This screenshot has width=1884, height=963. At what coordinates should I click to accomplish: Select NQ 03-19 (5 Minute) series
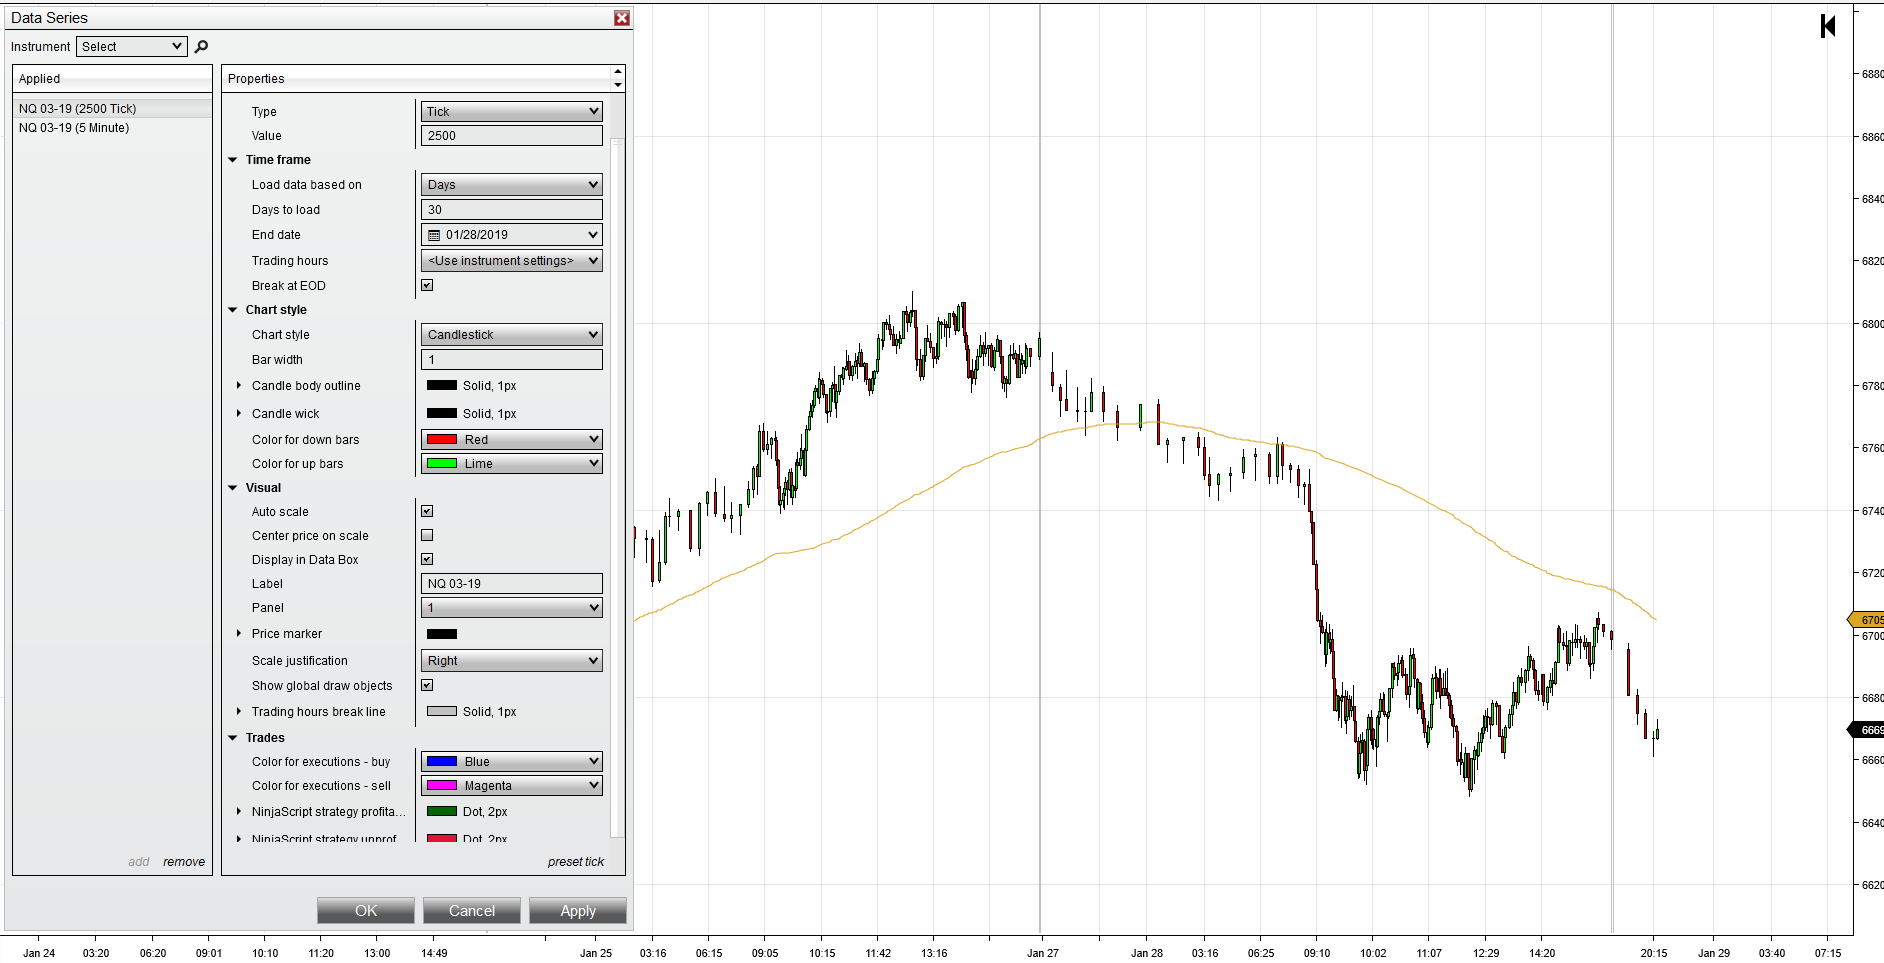[74, 128]
